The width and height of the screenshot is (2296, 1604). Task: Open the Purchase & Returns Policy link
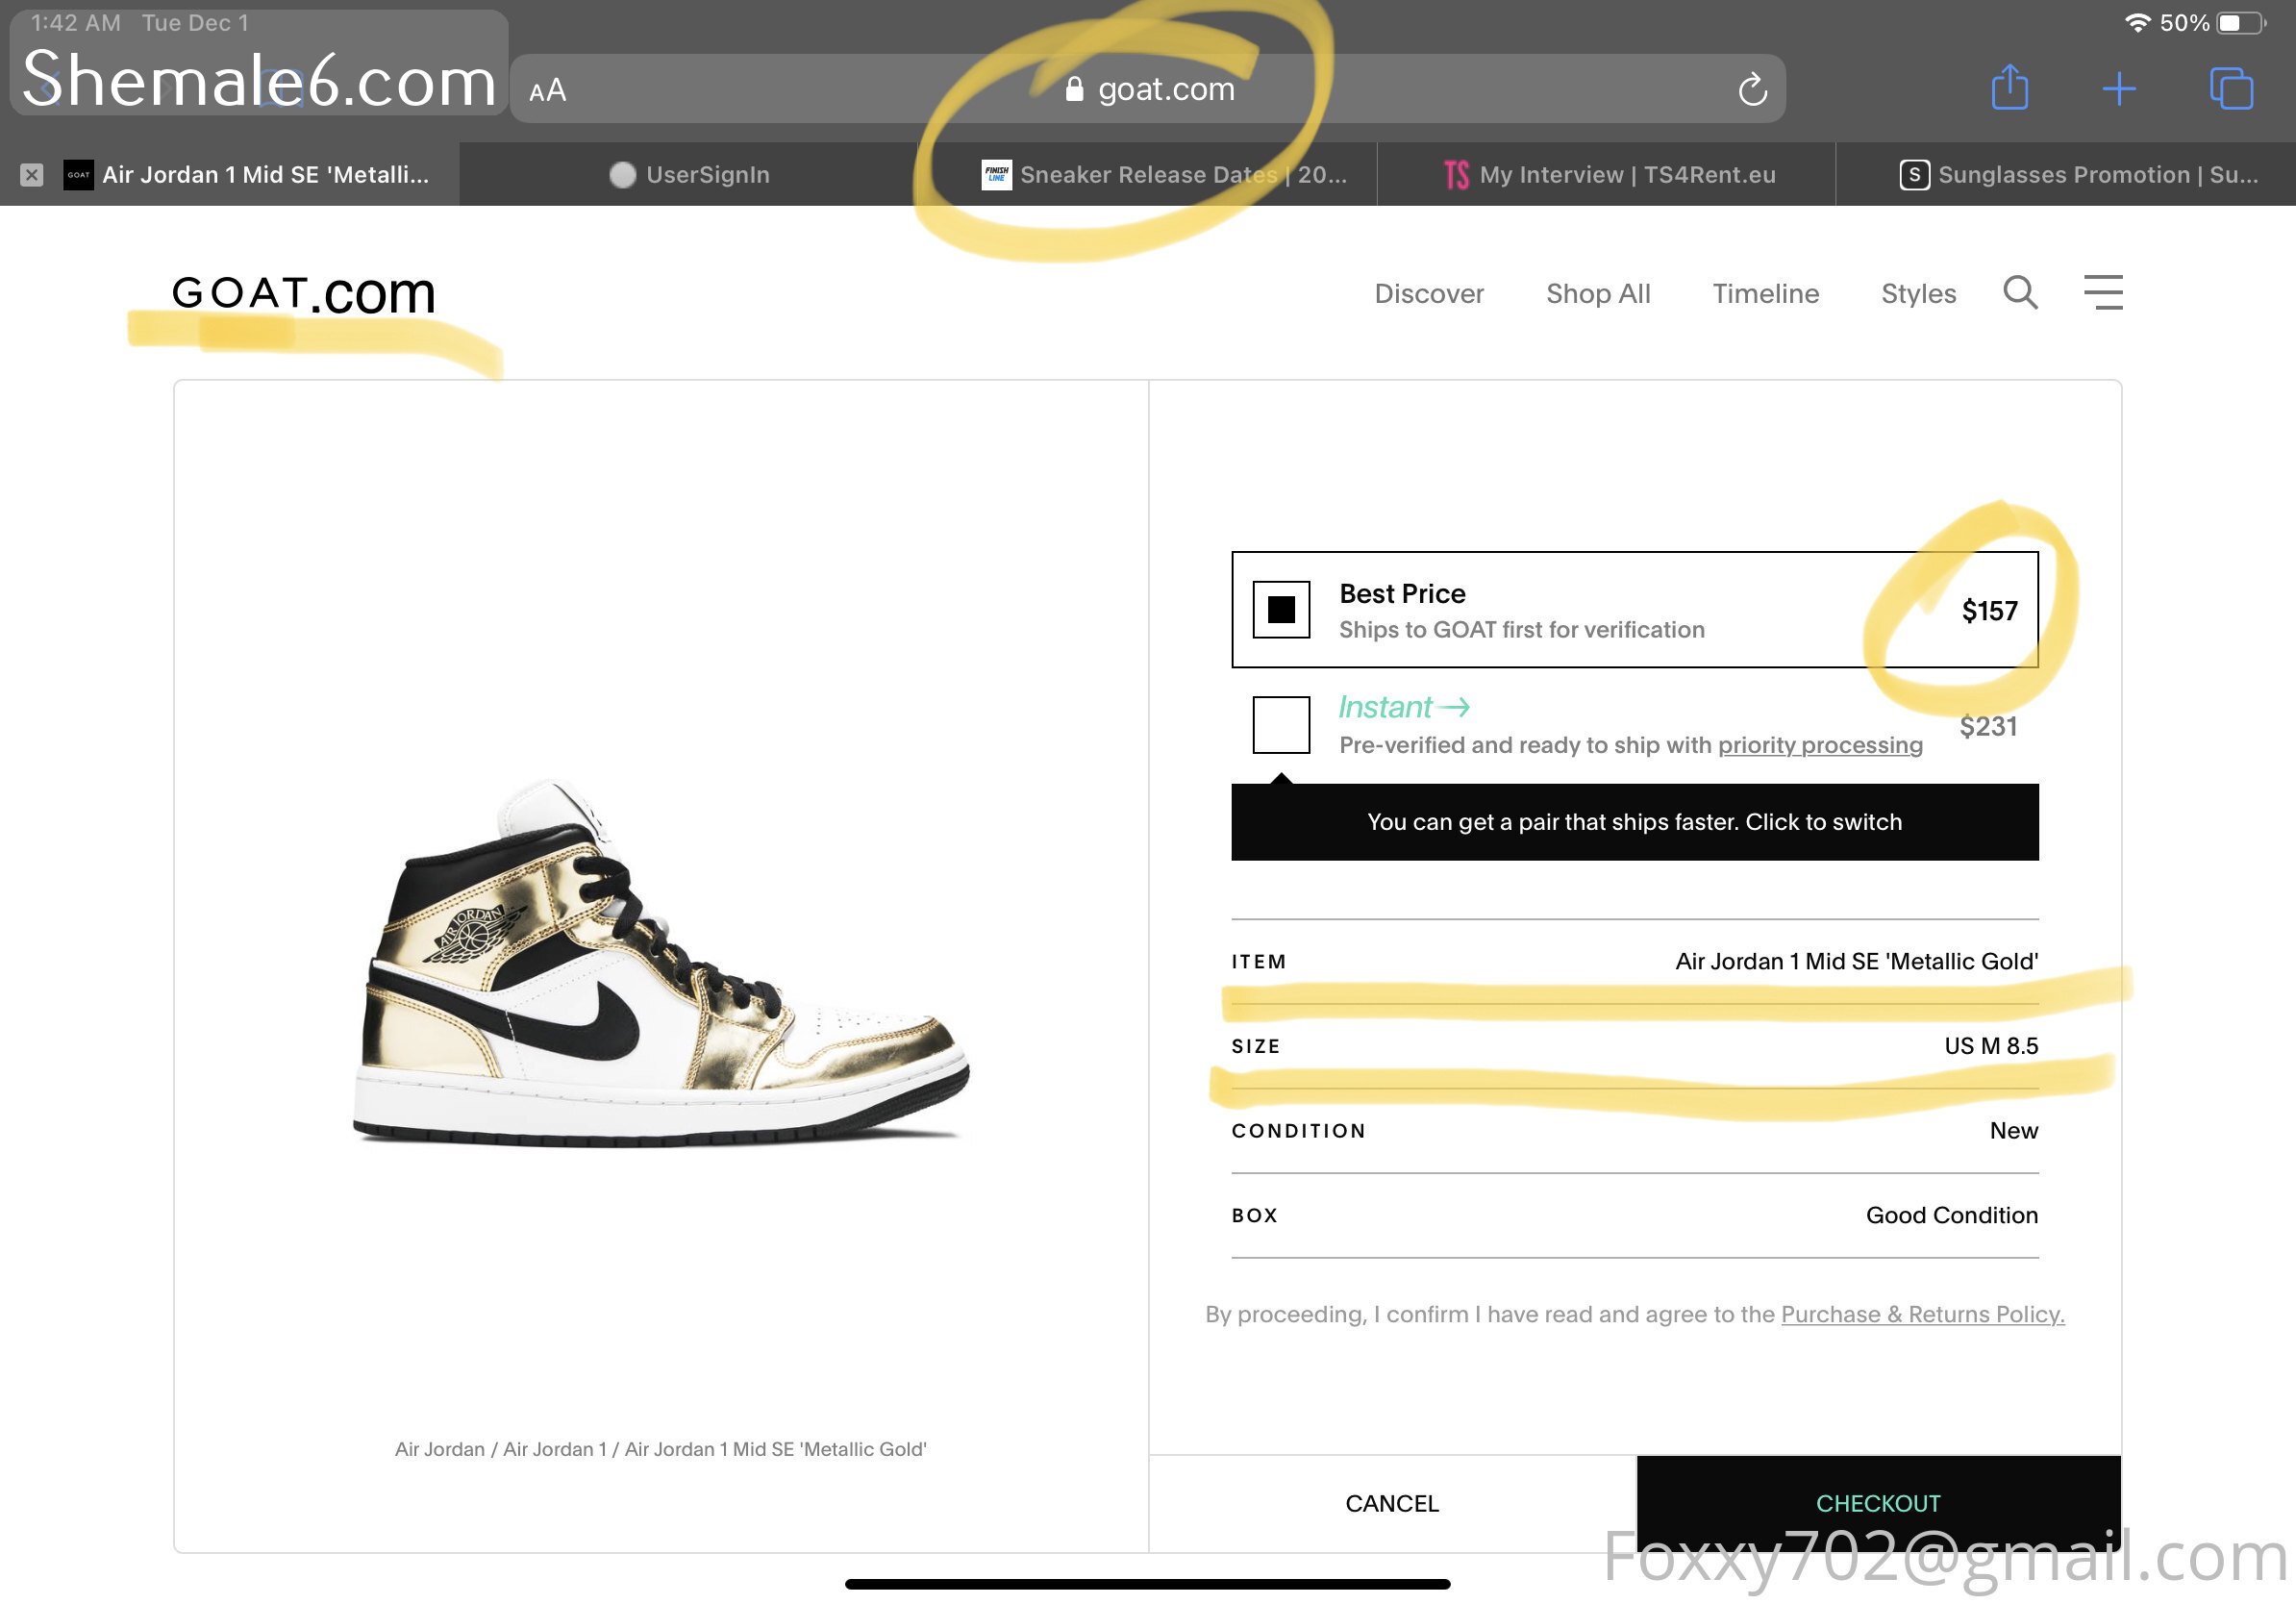point(1921,1313)
